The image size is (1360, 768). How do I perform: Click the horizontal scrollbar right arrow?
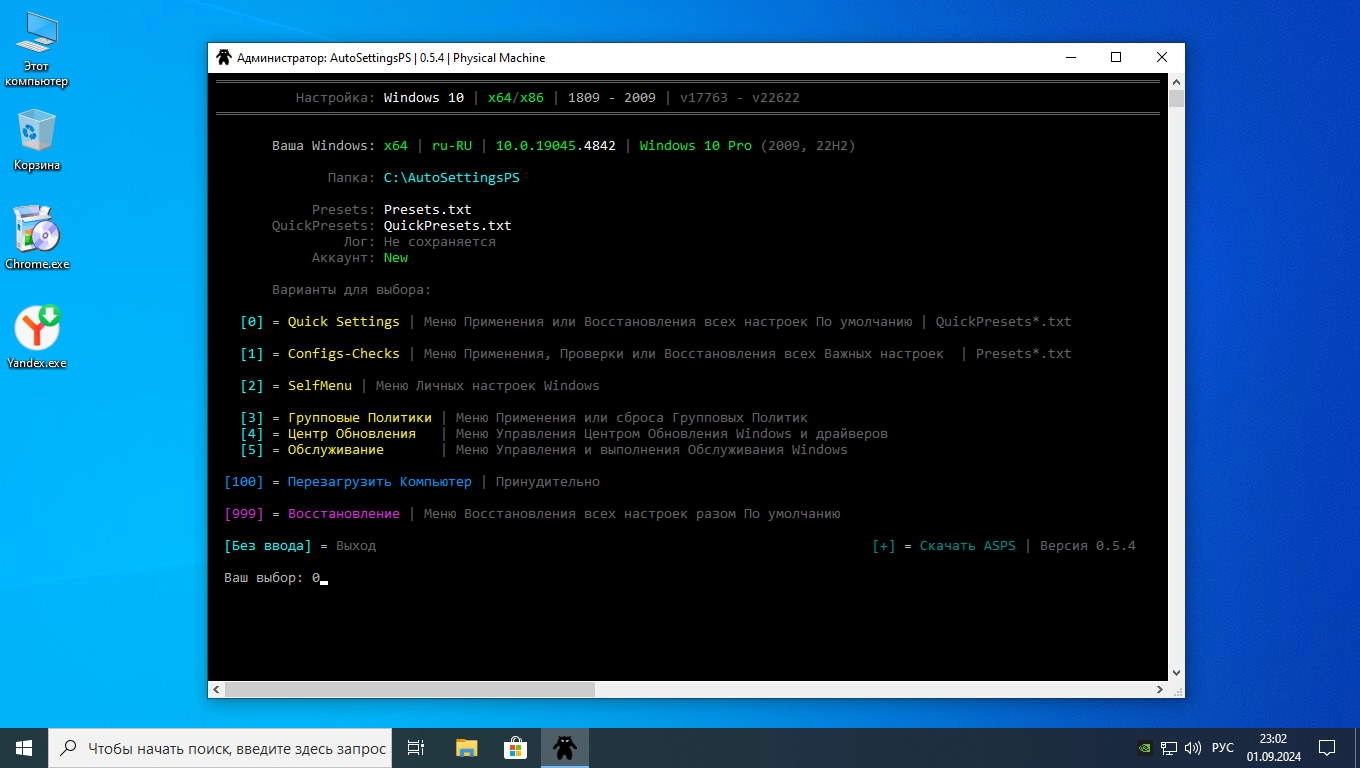[x=1160, y=690]
